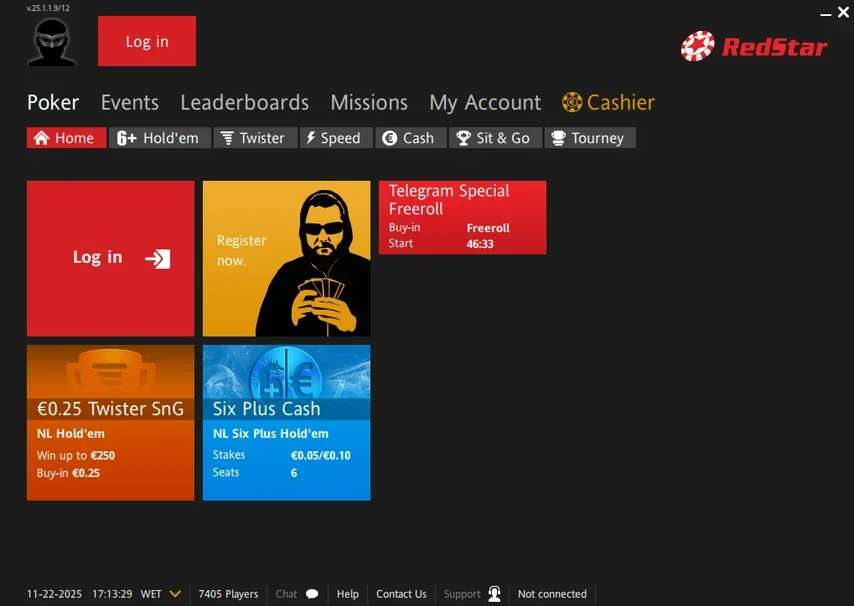Open the Six Plus Cash tile
854x606 pixels.
(286, 422)
